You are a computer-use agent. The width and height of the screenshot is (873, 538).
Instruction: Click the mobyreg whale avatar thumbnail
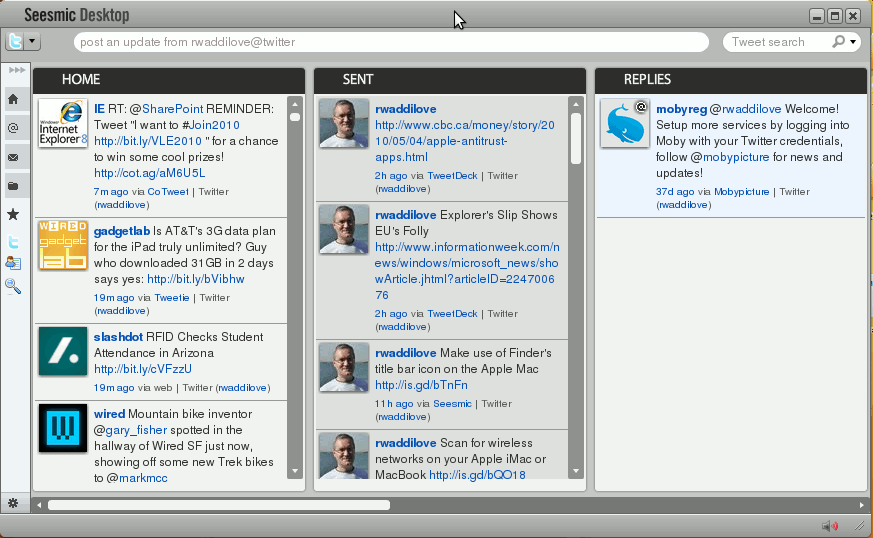625,124
